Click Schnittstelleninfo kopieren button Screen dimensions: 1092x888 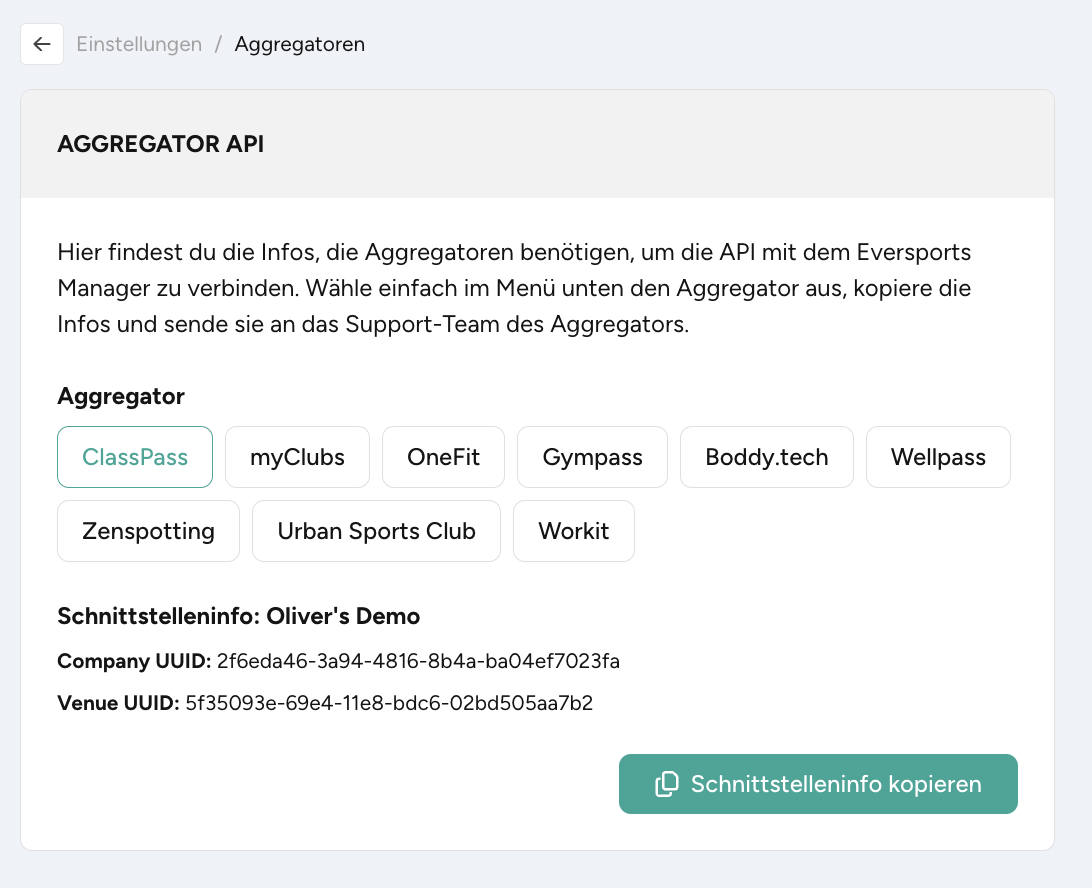818,784
